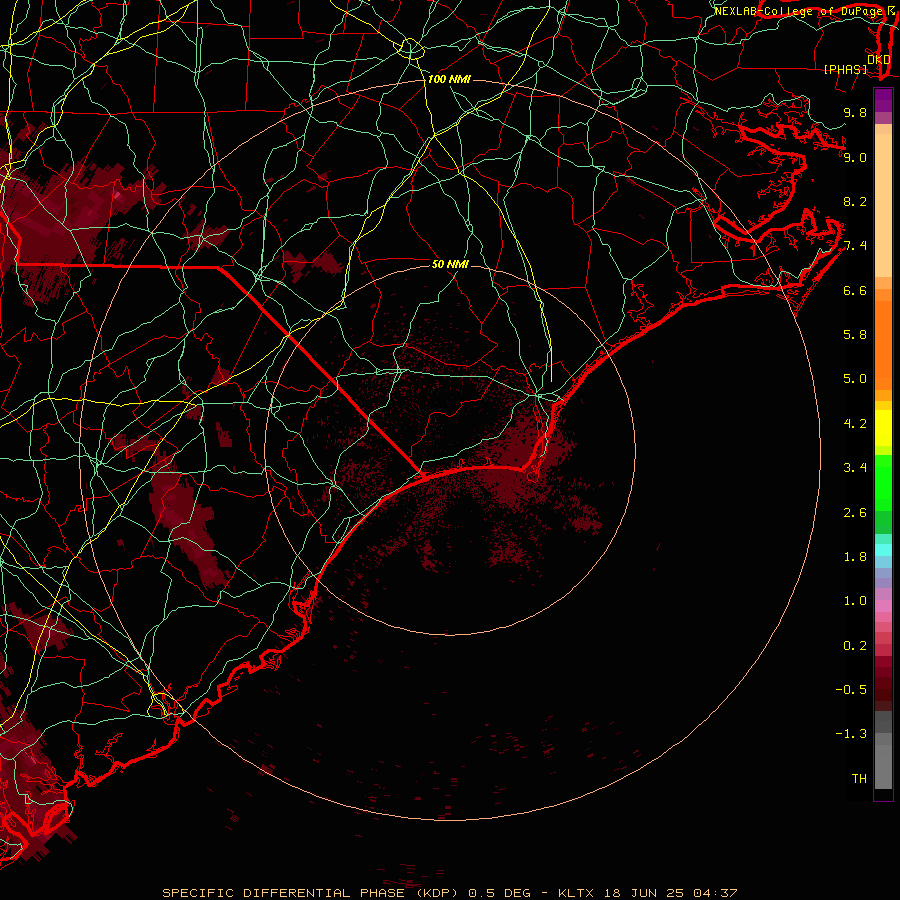
Task: Click the 1.8 value on the color scale
Action: [x=855, y=557]
